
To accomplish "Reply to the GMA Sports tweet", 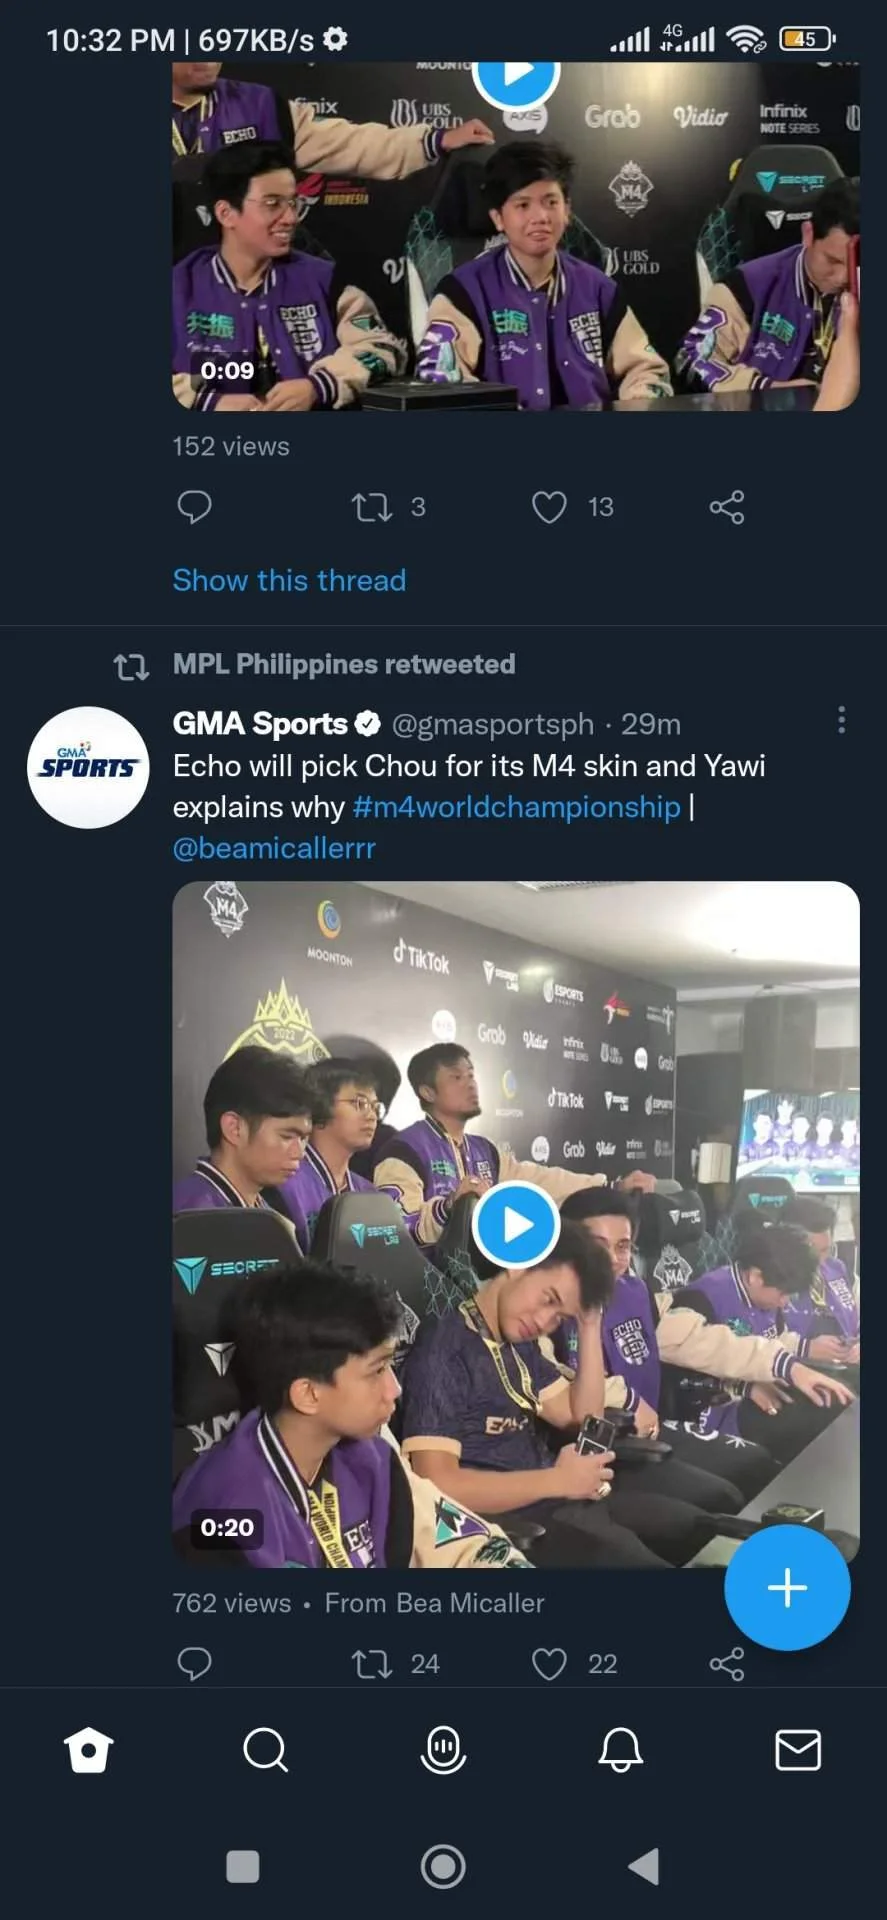I will coord(194,1664).
